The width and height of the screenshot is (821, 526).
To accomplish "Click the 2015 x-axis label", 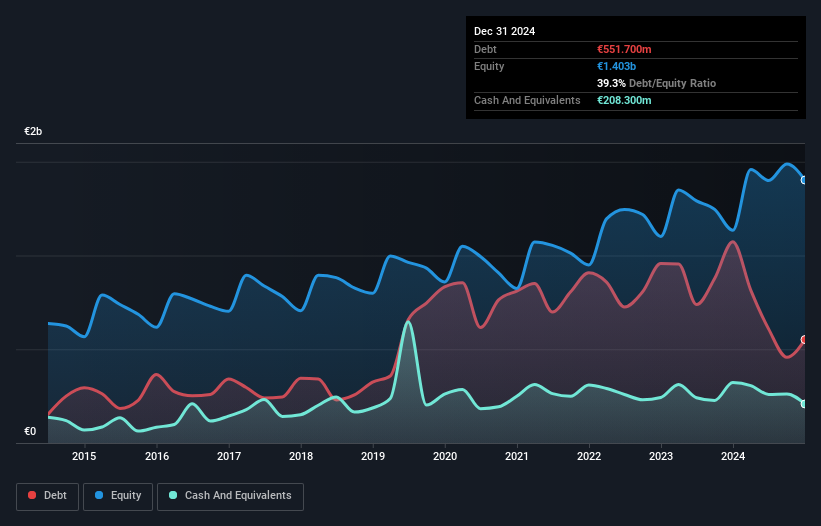I will (84, 456).
